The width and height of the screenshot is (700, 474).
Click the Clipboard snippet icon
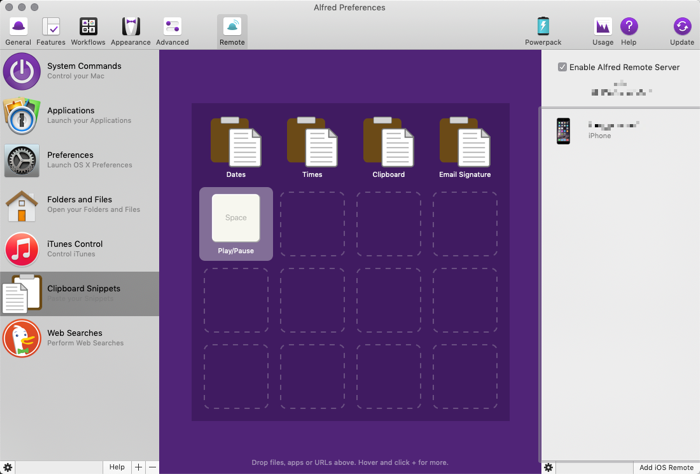pos(388,142)
